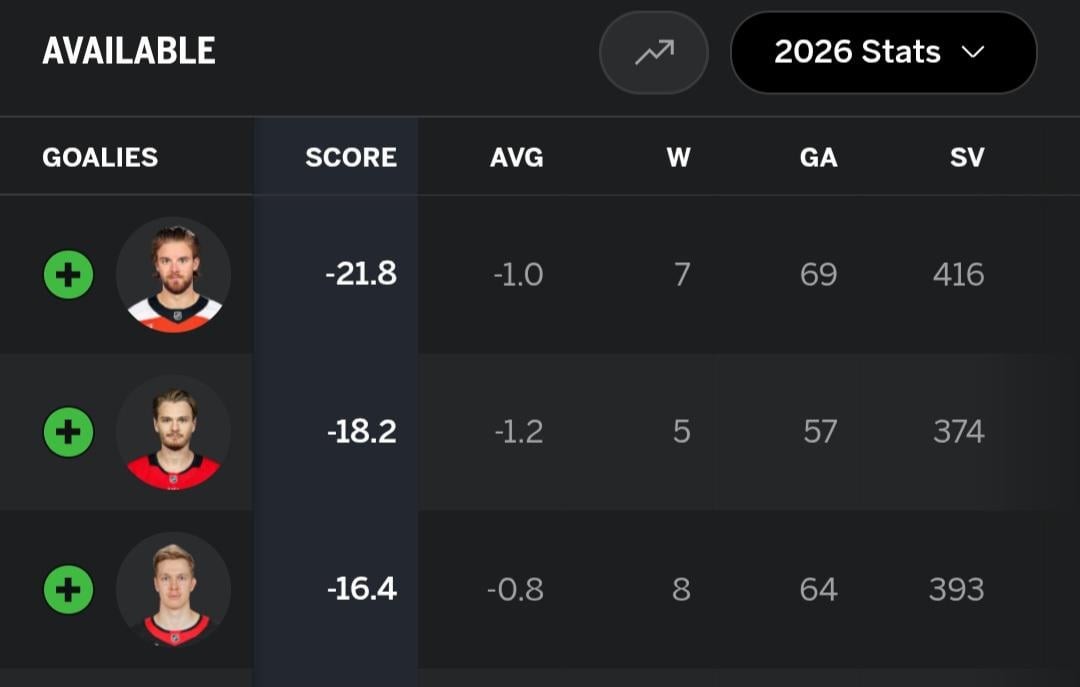
Task: Click the chevron in 2026 Stats
Action: [x=973, y=52]
